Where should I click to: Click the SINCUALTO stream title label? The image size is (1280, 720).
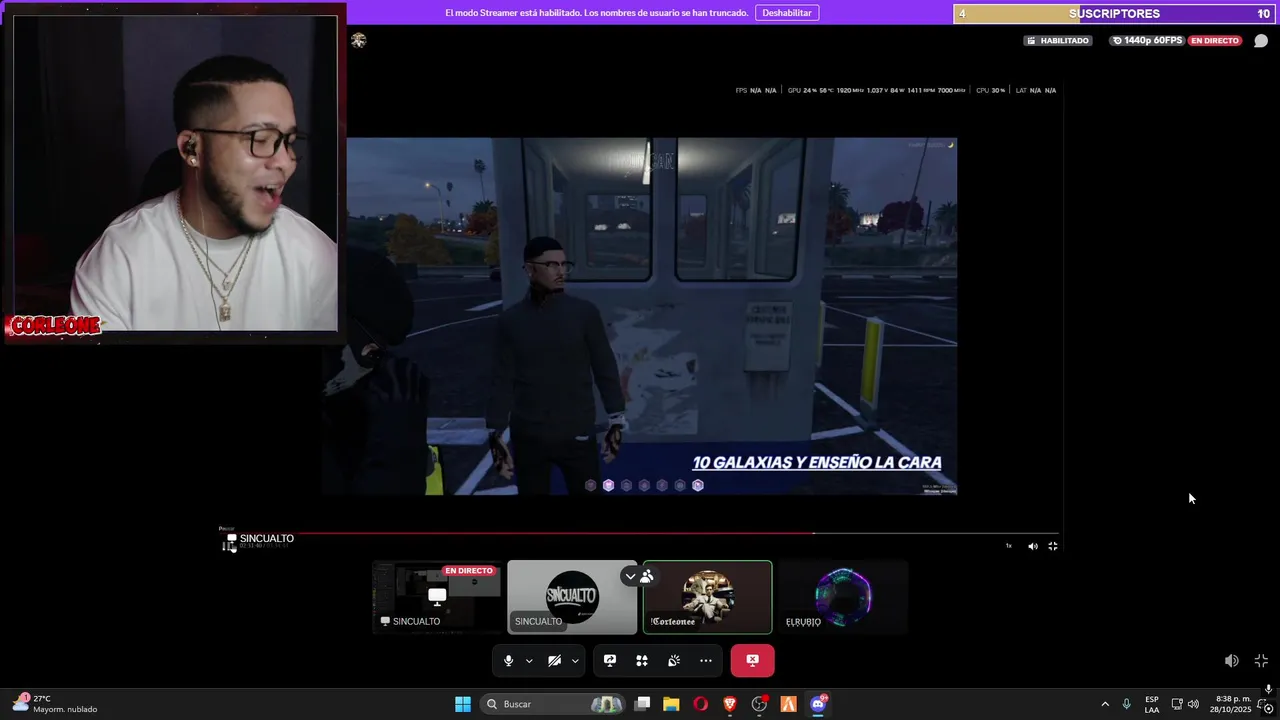pos(266,538)
